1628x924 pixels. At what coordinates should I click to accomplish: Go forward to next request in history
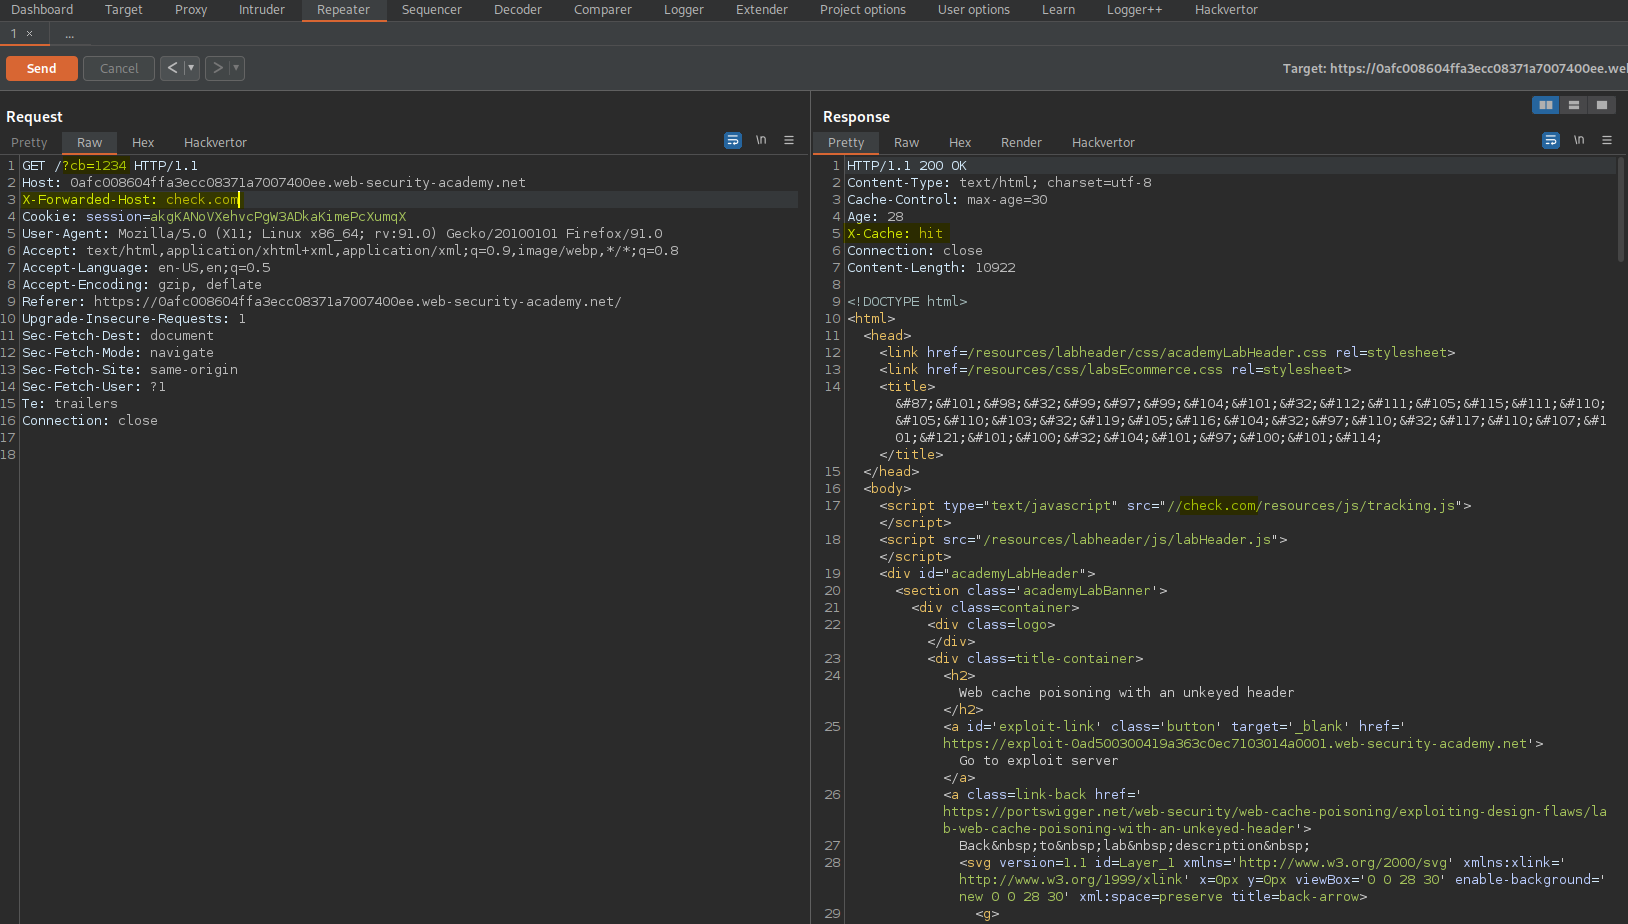[x=217, y=68]
